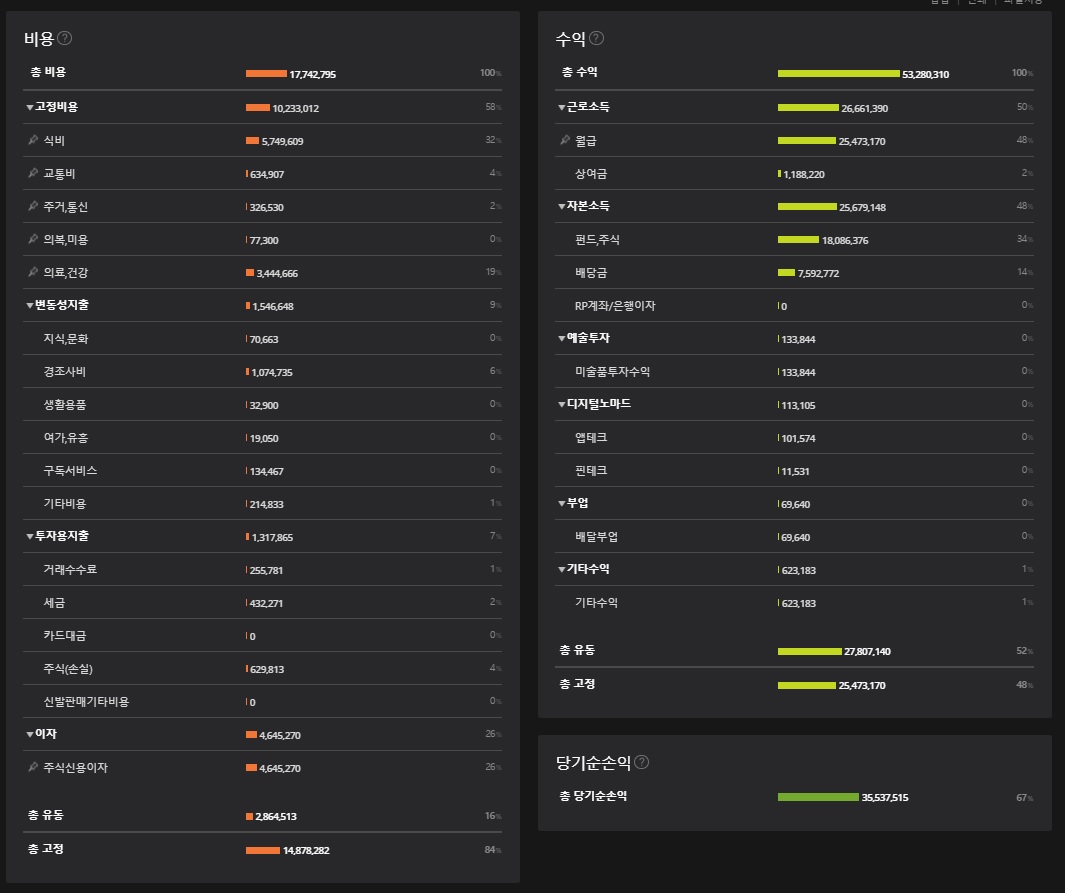Screen dimensions: 1065x893
Task: Click the 배달부업 row label
Action: click(x=596, y=536)
